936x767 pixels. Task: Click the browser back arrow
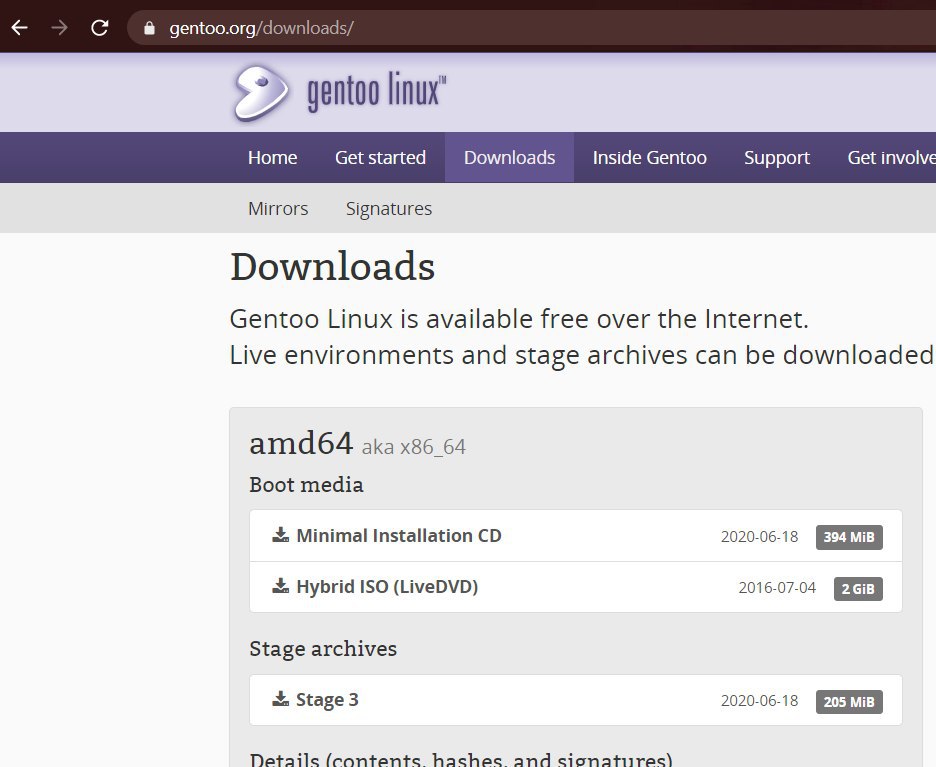pos(20,27)
